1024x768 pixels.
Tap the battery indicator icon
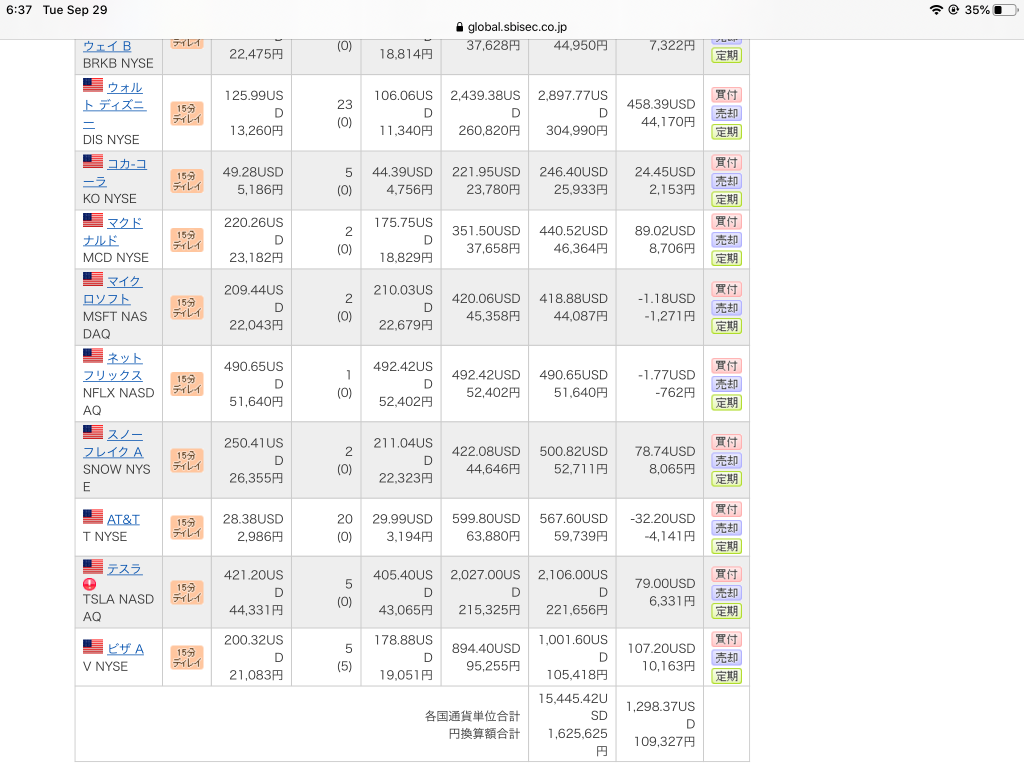[1005, 10]
